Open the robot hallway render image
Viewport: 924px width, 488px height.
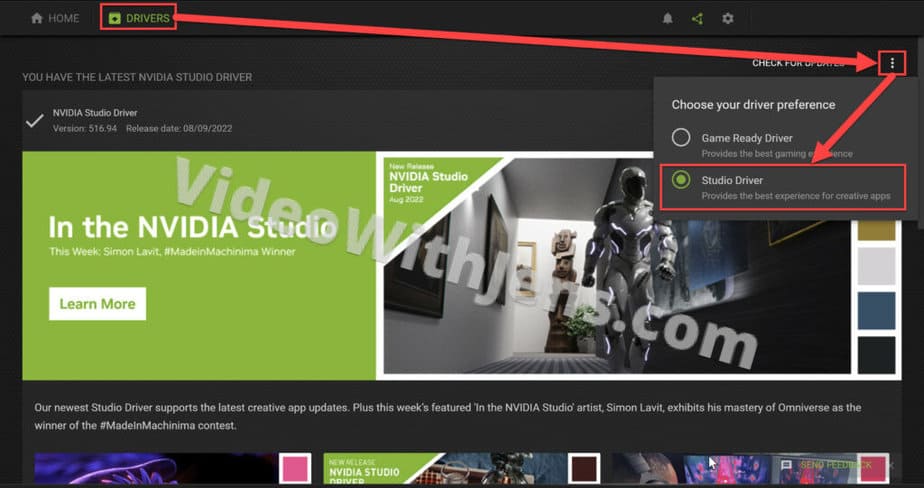click(617, 266)
